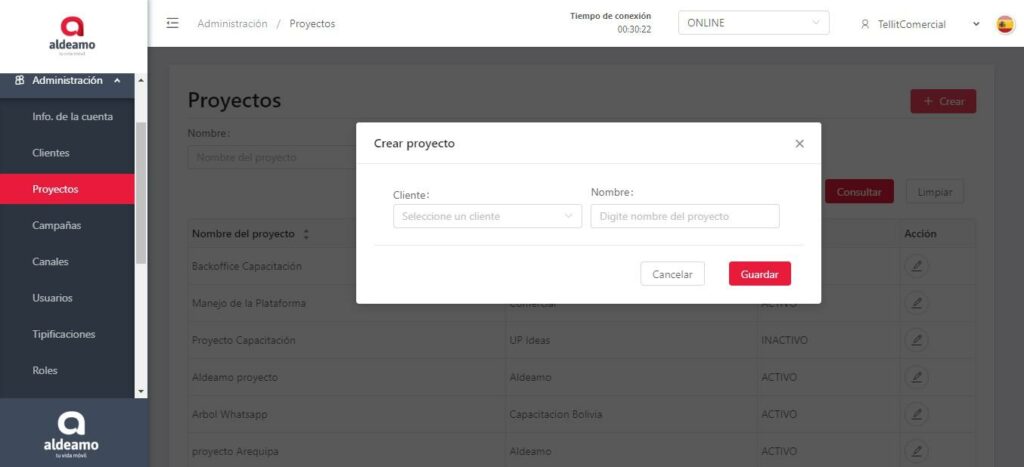Open the Seleccione un cliente dropdown
The height and width of the screenshot is (467, 1024).
[487, 216]
